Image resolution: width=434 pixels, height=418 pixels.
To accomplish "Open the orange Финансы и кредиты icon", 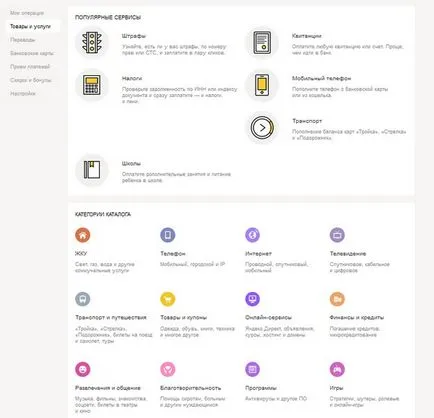I will click(x=337, y=299).
